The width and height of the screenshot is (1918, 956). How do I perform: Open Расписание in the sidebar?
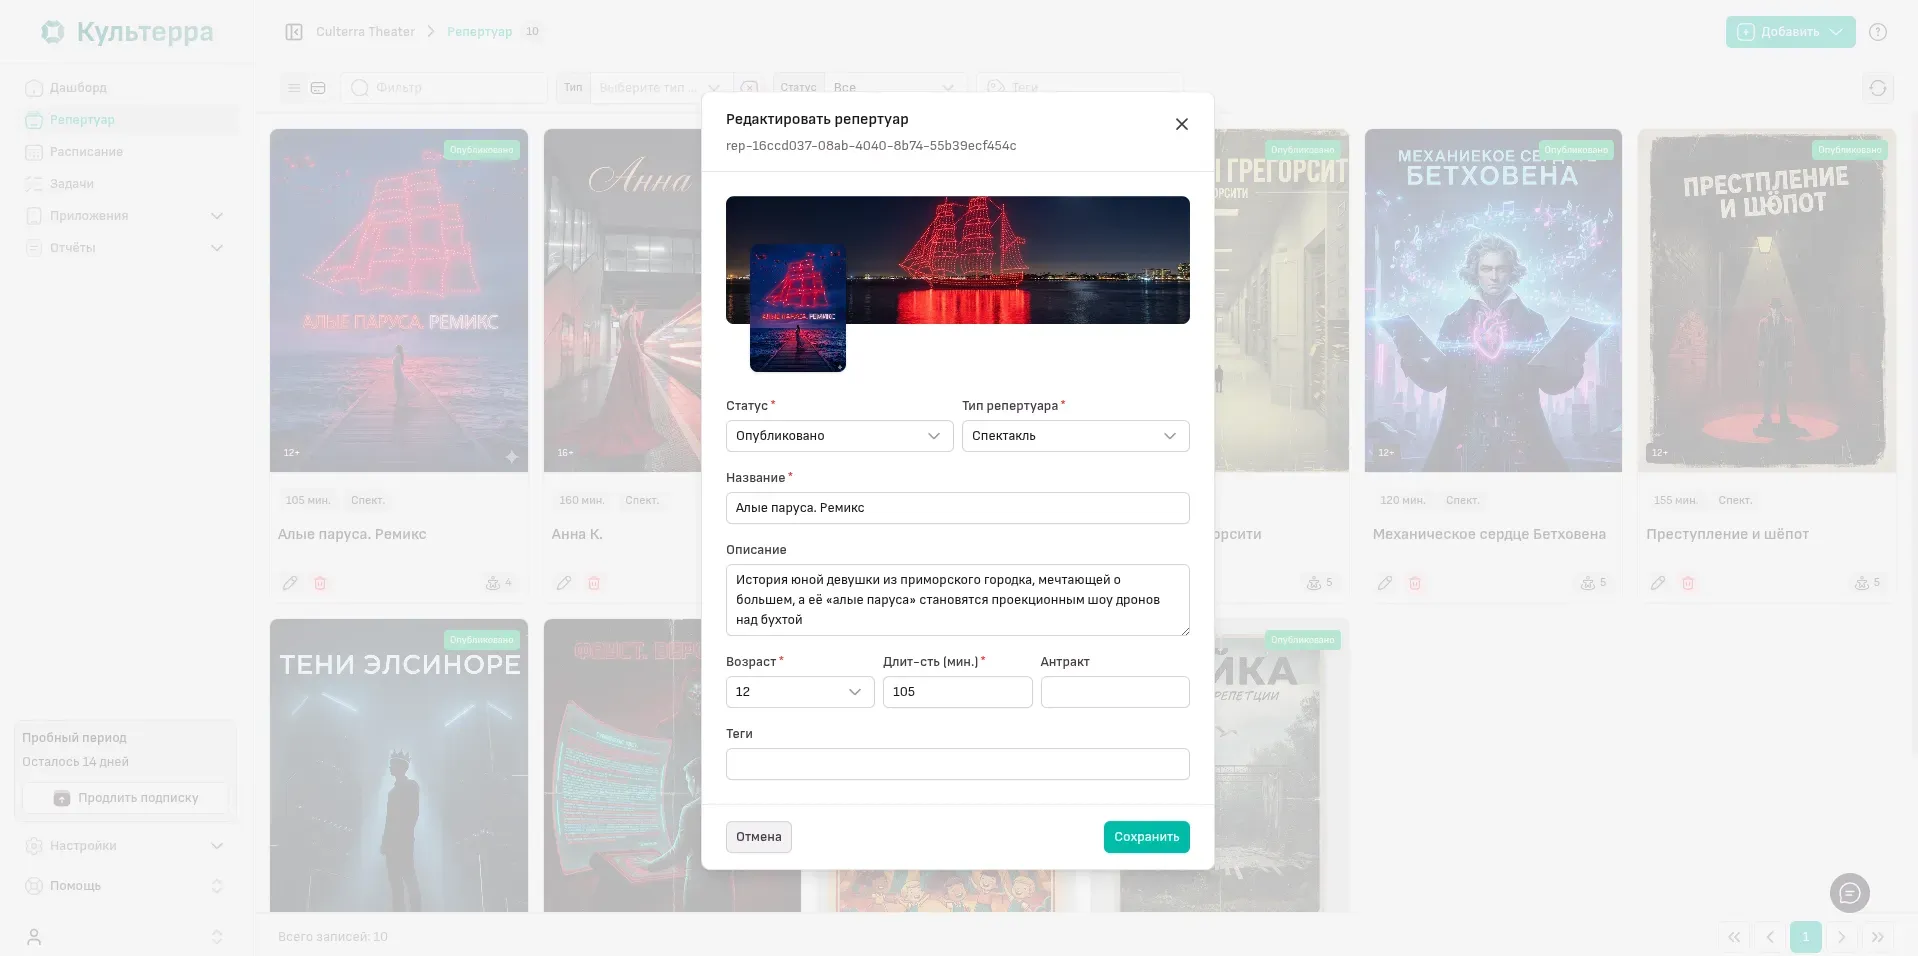[128, 152]
